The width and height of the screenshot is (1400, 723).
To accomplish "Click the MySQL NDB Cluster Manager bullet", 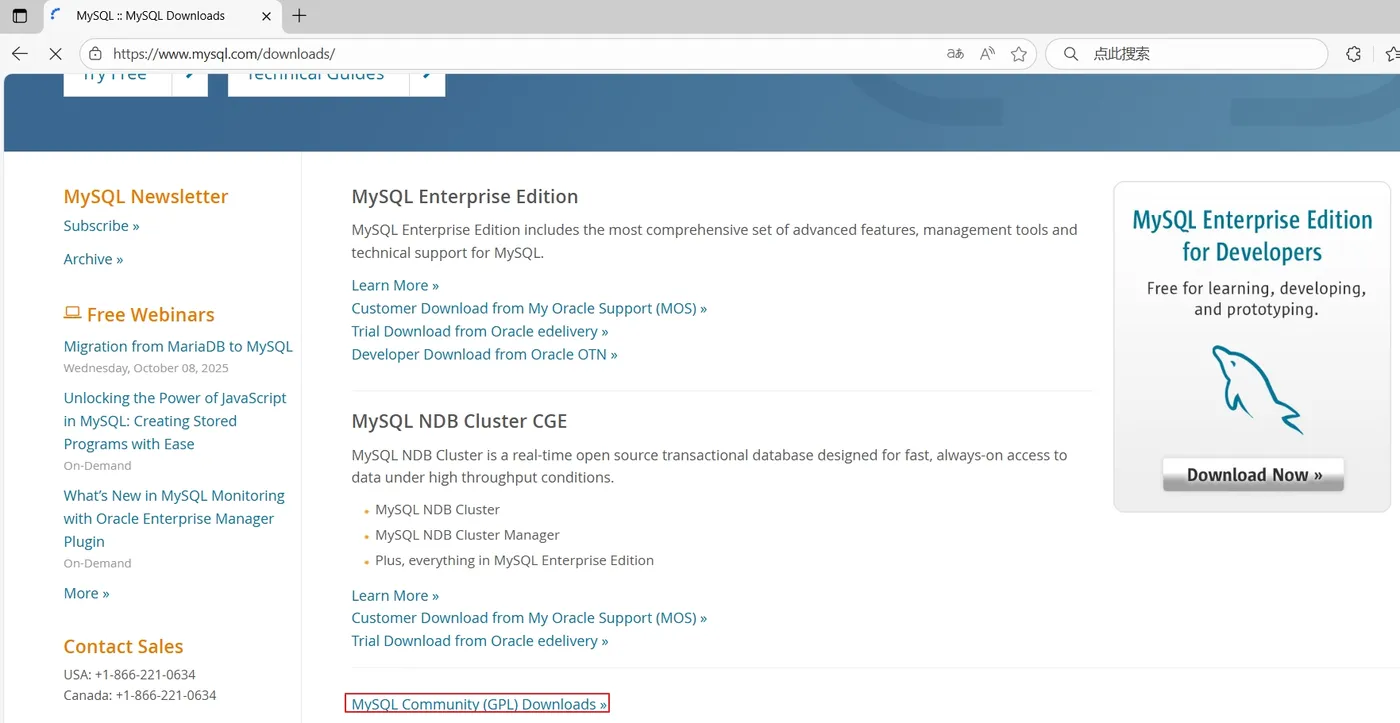I will point(467,535).
